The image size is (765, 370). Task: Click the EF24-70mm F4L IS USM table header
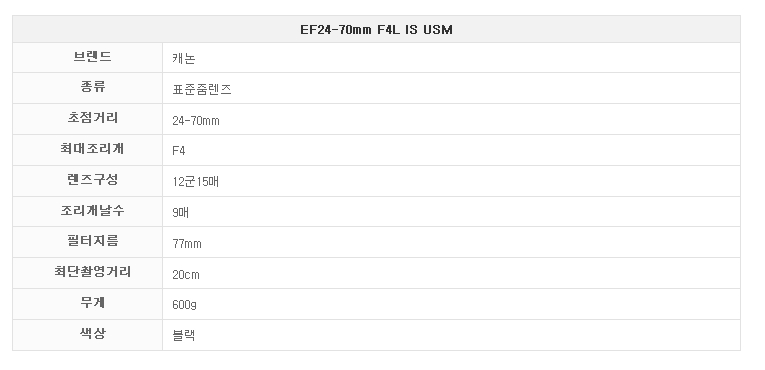pyautogui.click(x=376, y=29)
